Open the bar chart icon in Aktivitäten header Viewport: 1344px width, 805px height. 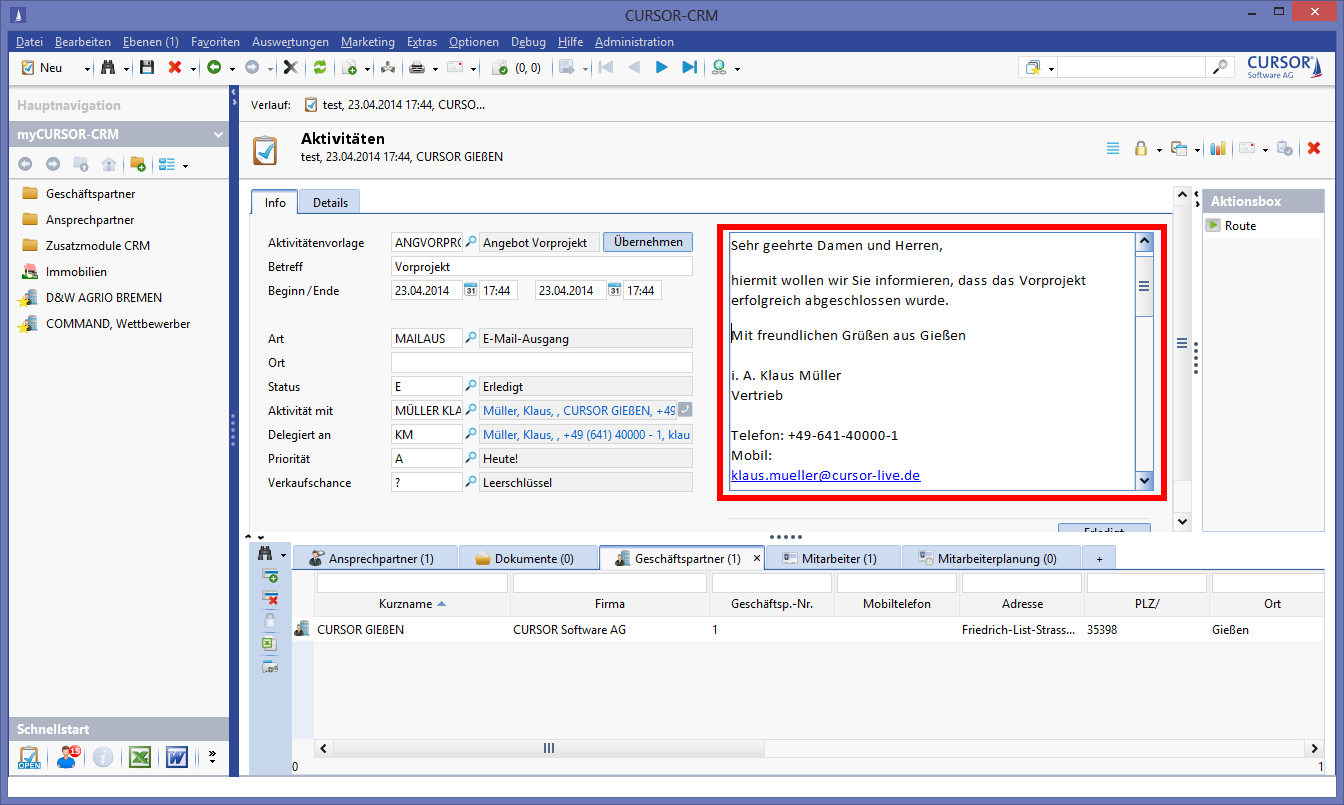(1217, 148)
